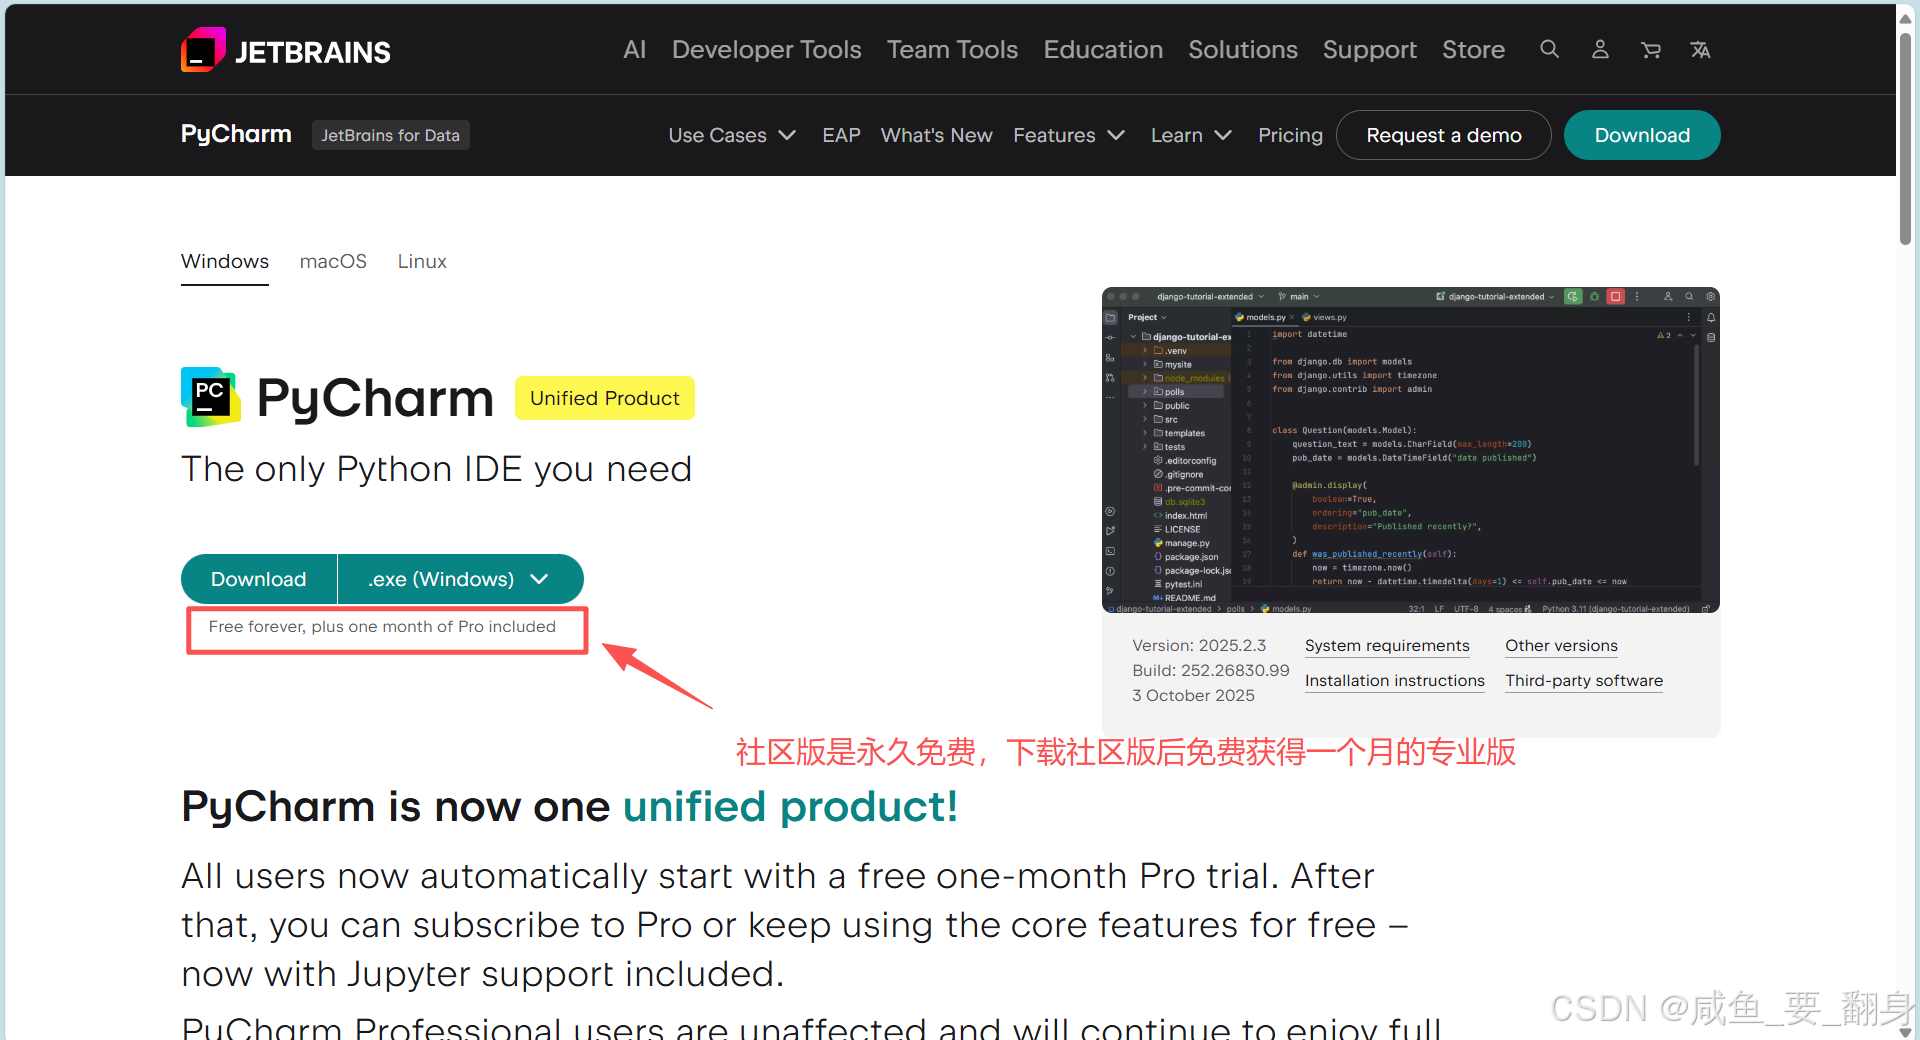Screen dimensions: 1920x1040
Task: Click the 'PyCharm is now one unified product!' heading
Action: [x=569, y=806]
